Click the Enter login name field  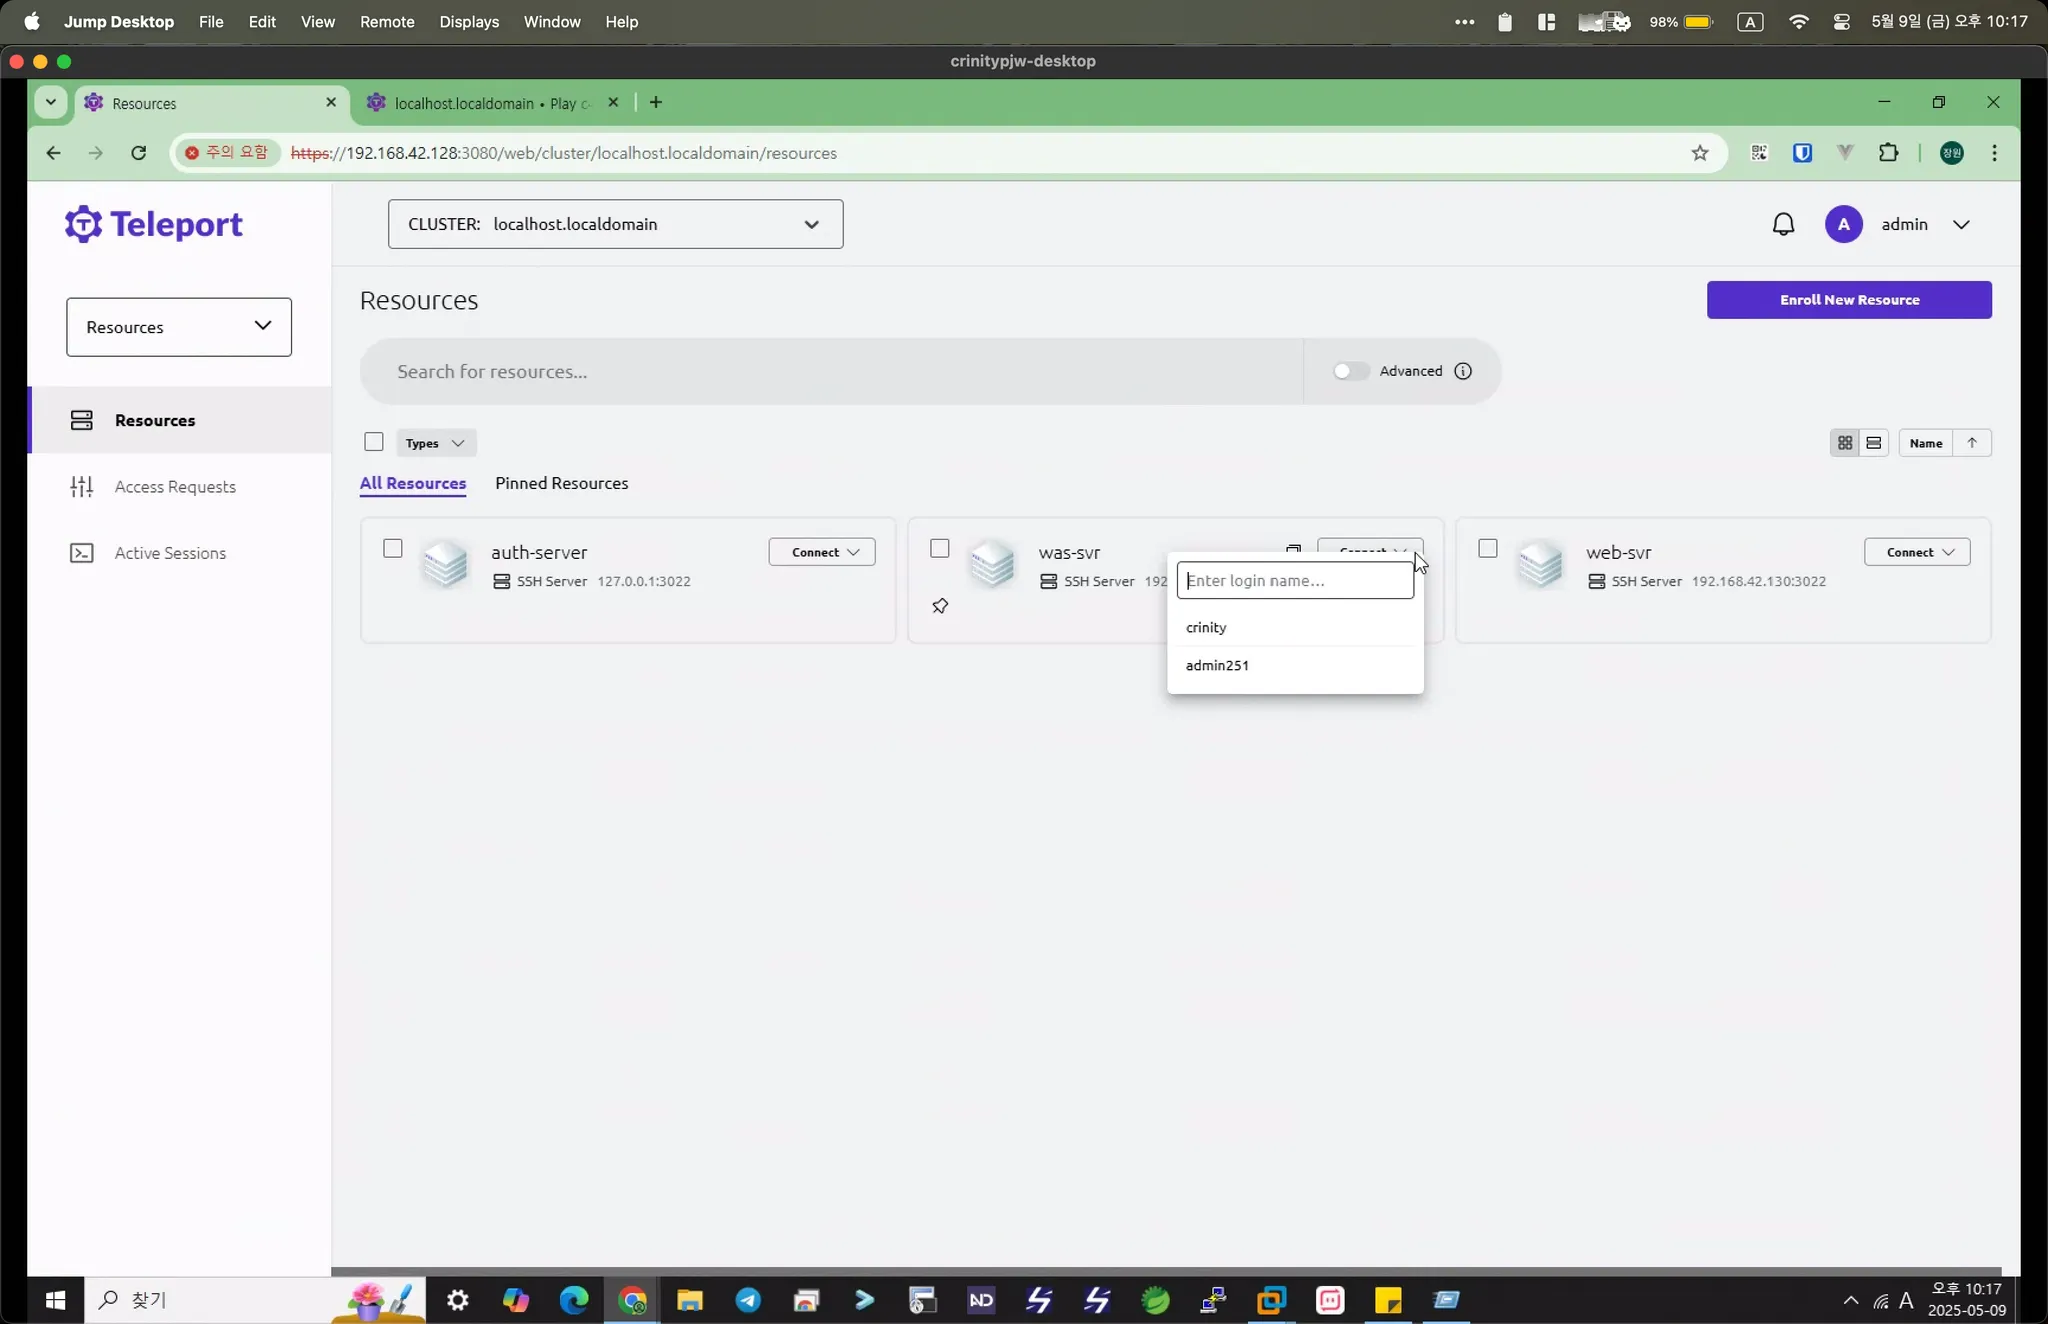[x=1295, y=581]
